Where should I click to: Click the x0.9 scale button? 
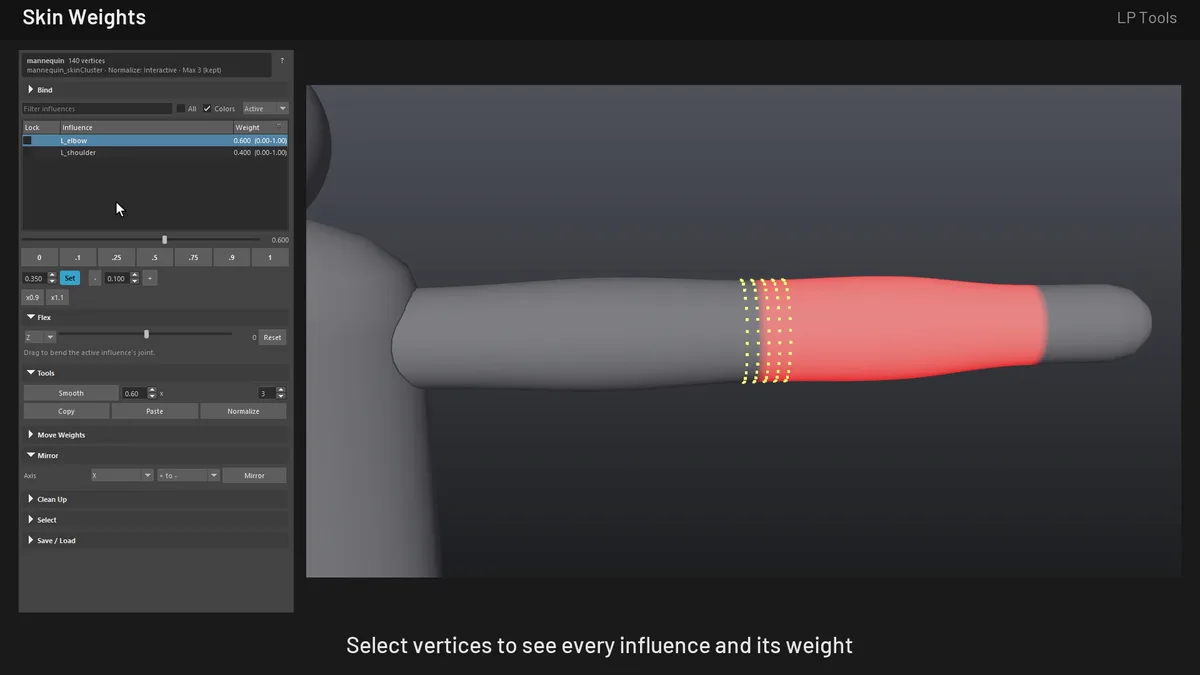[33, 298]
